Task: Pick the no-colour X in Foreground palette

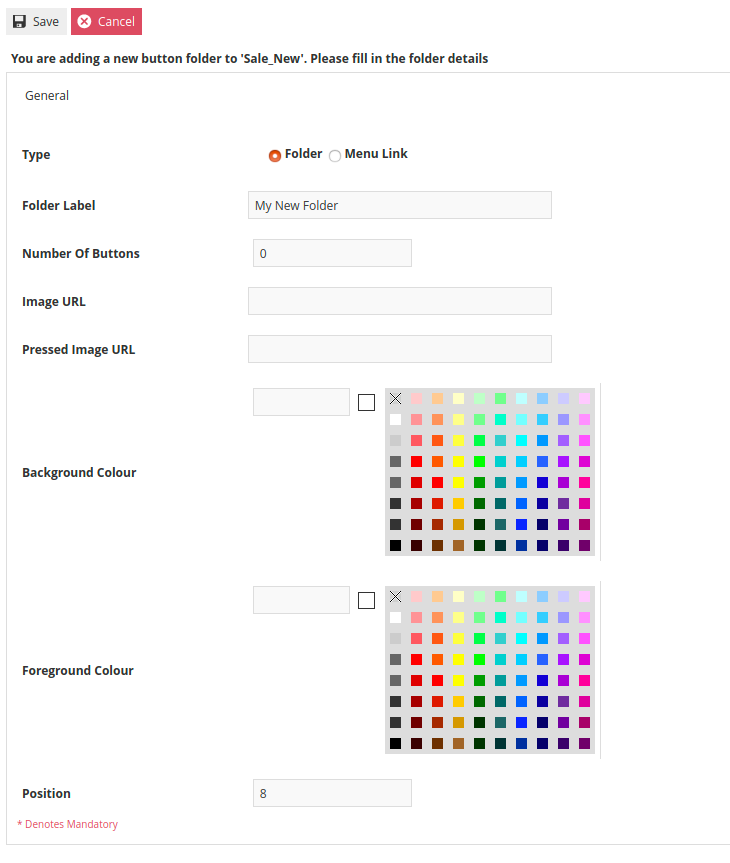Action: (x=395, y=597)
